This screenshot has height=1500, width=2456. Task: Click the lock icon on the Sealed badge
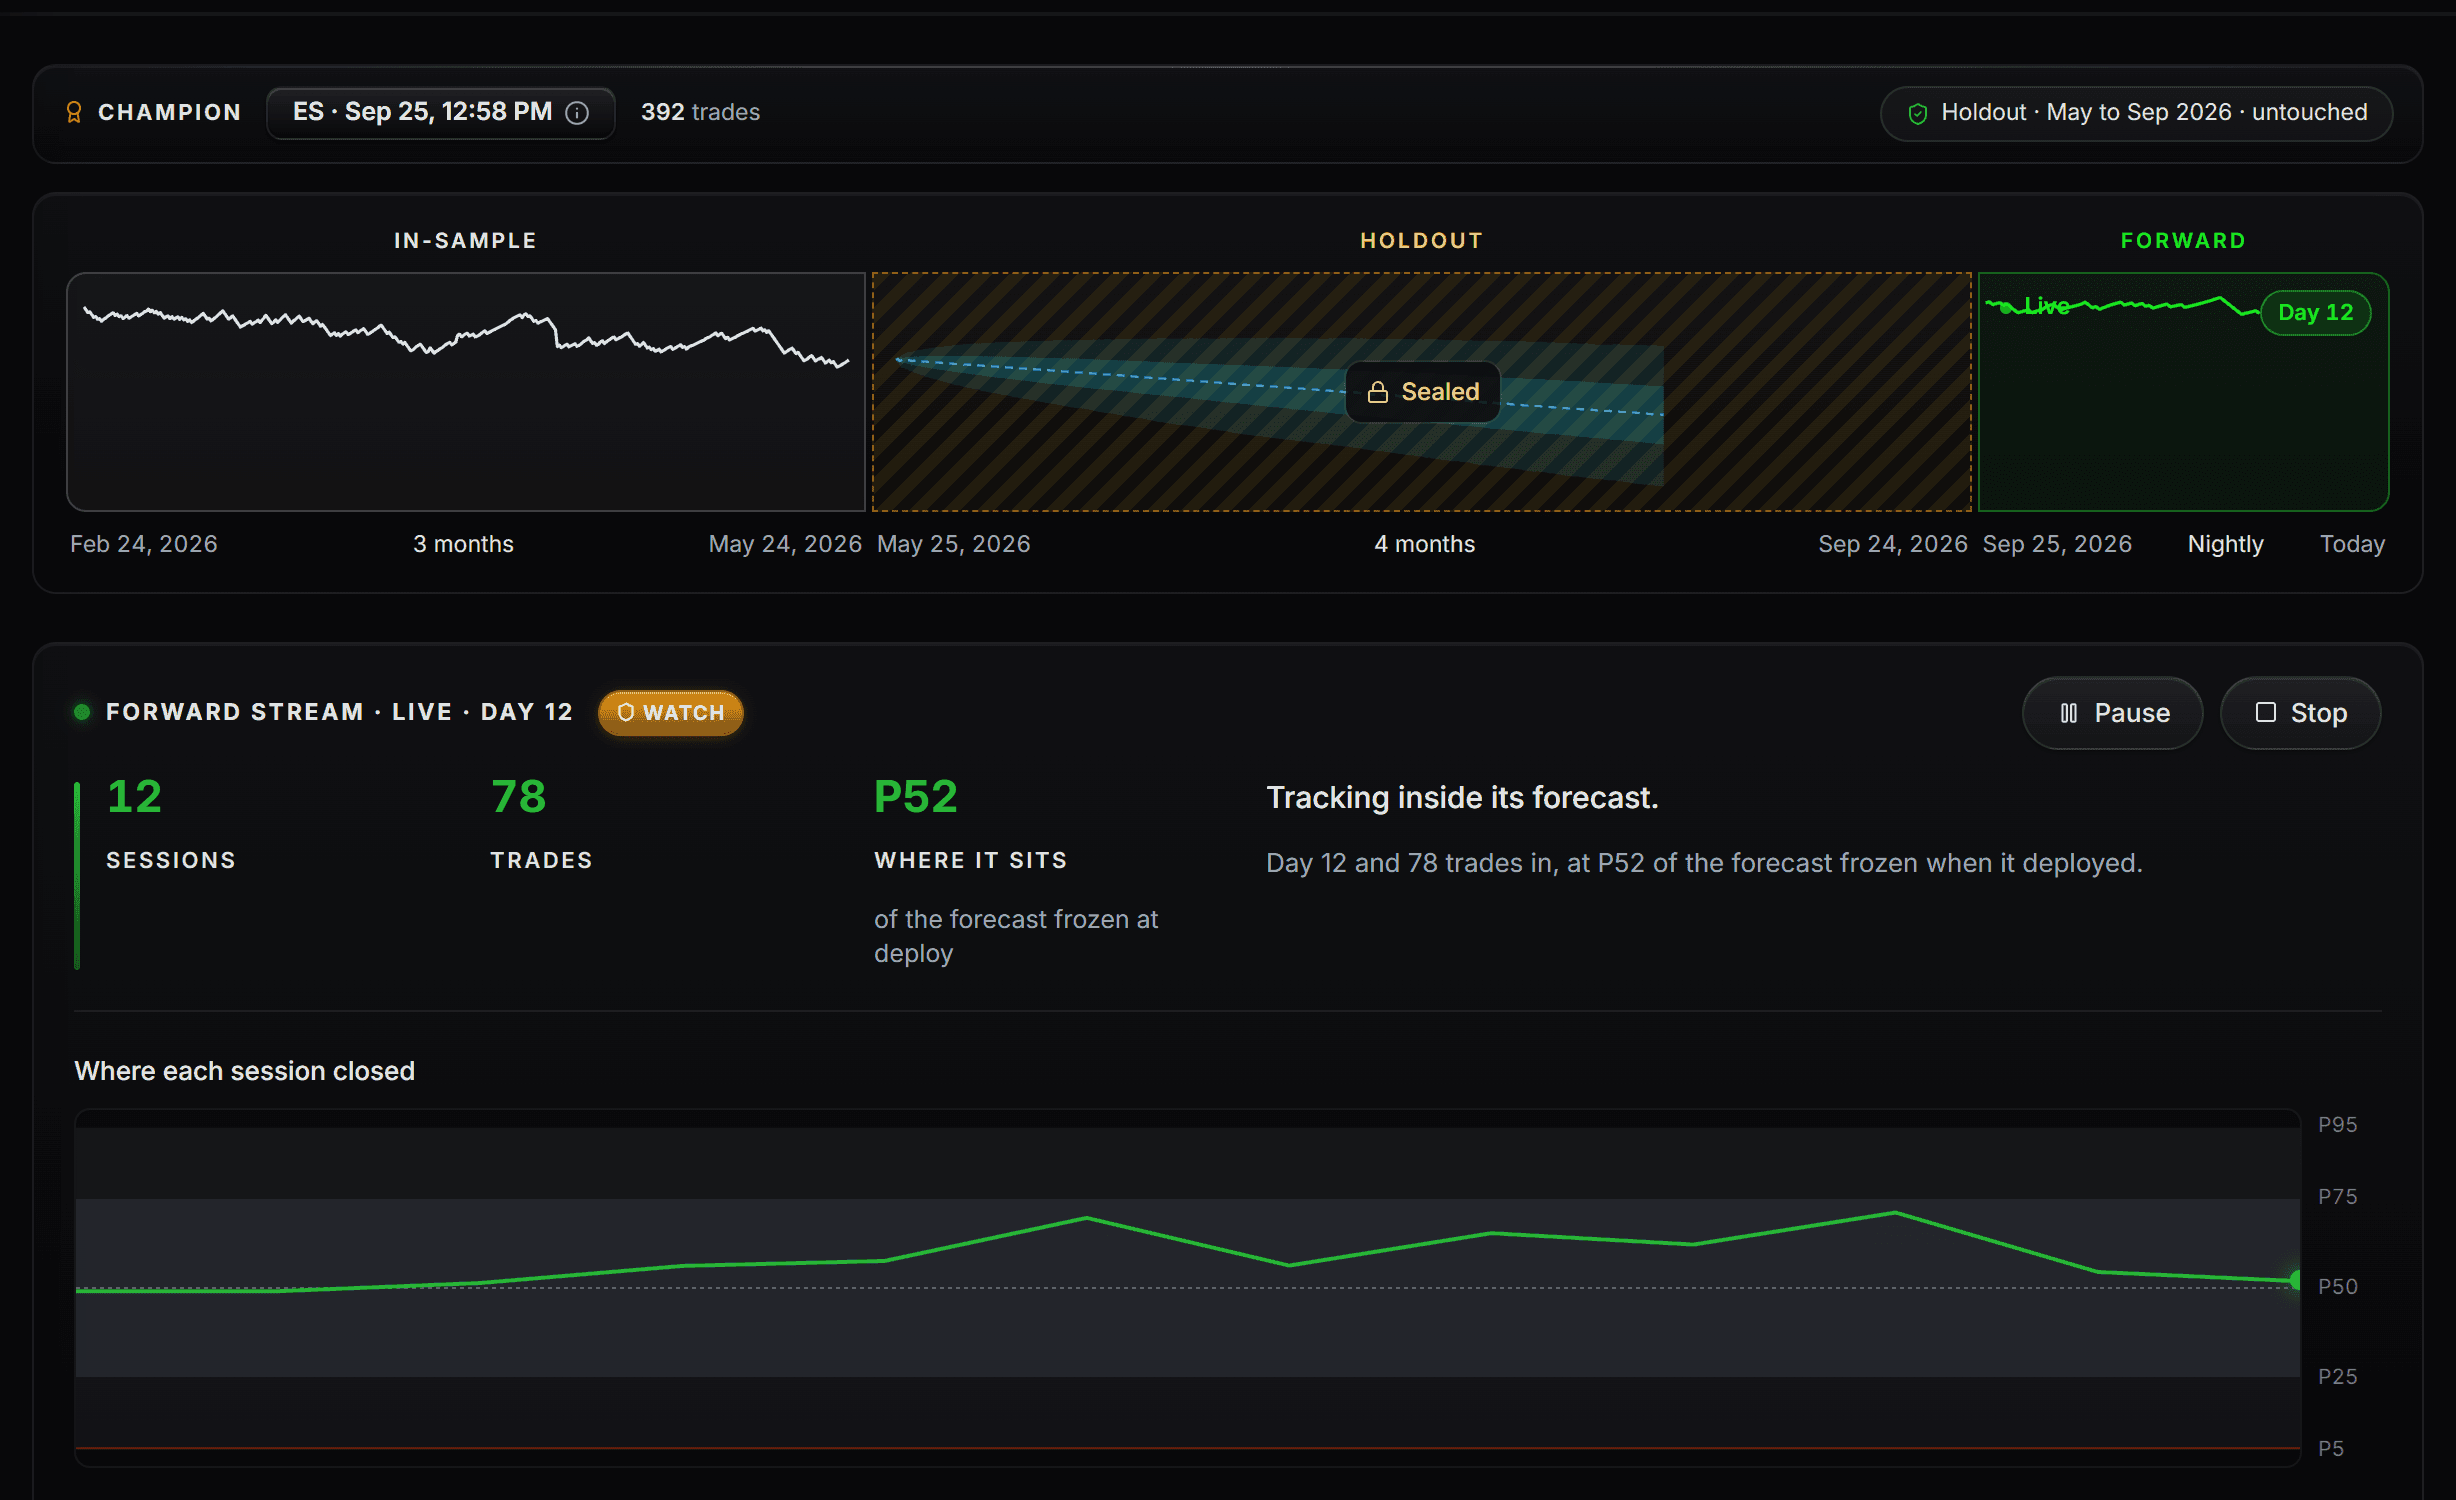1377,392
